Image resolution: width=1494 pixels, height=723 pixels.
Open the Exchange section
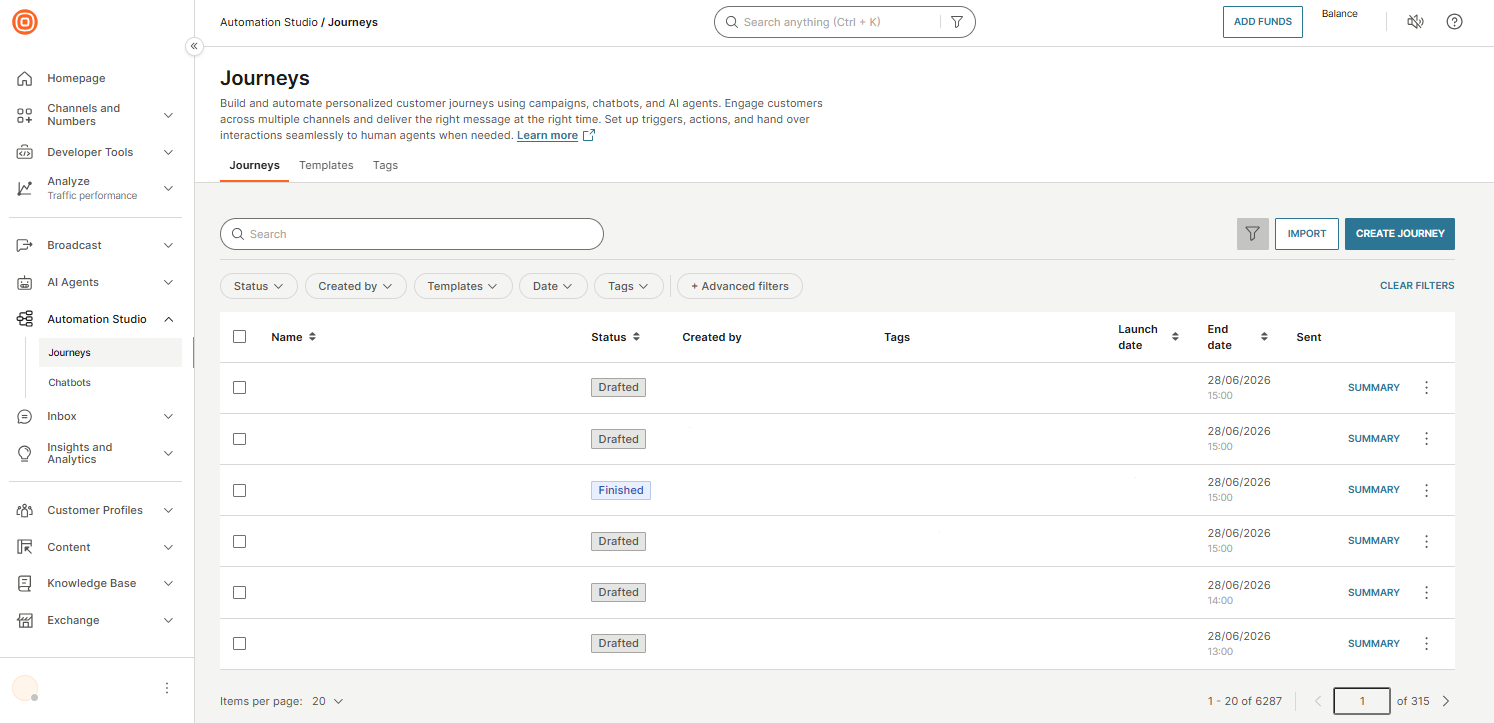click(73, 620)
